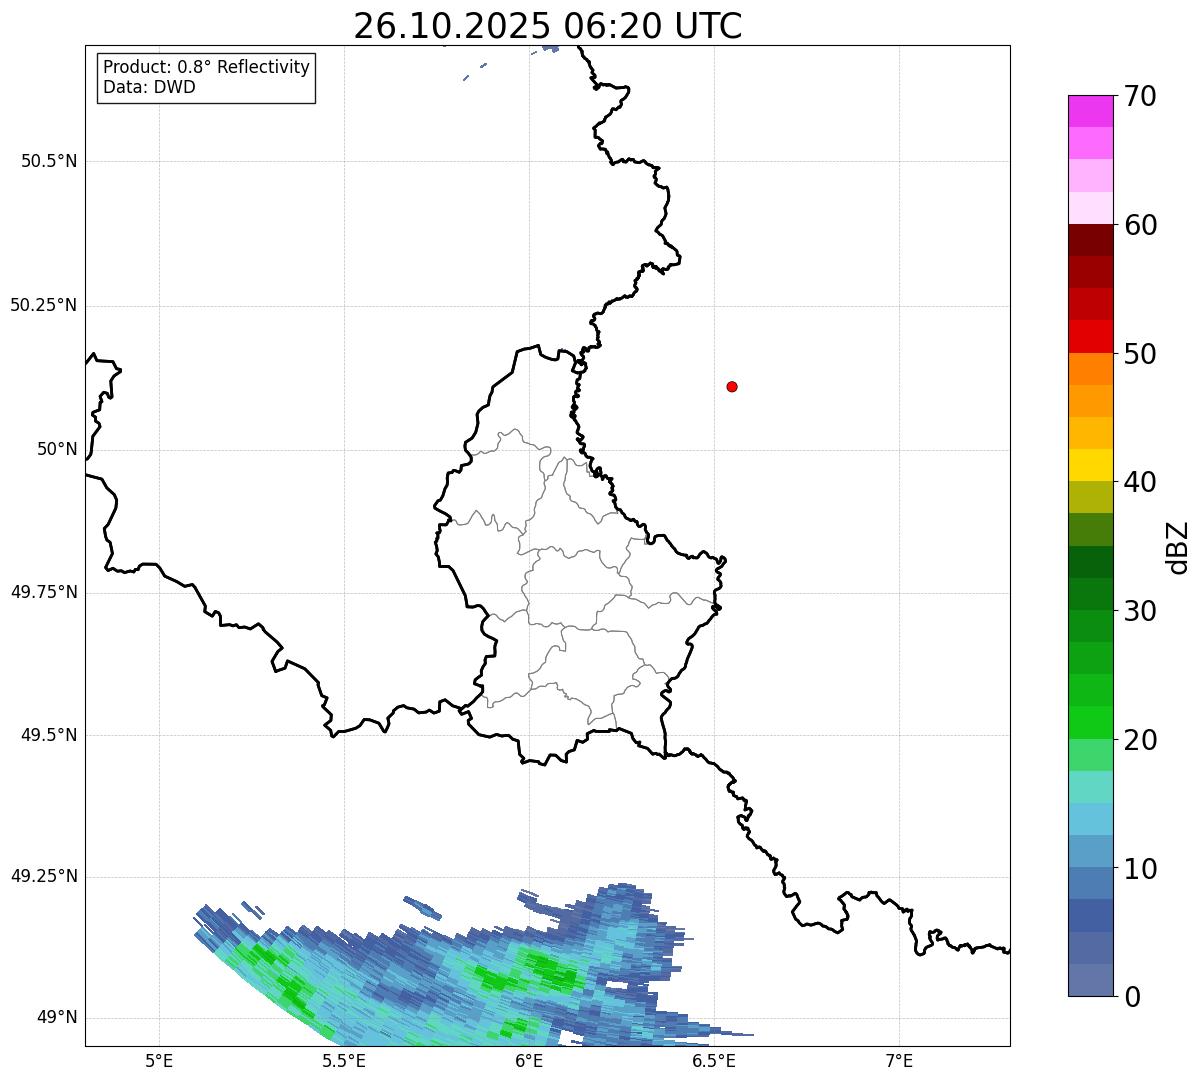Pick the bright green swatch just above 20 dBZ
The width and height of the screenshot is (1202, 1081).
(x=1090, y=722)
